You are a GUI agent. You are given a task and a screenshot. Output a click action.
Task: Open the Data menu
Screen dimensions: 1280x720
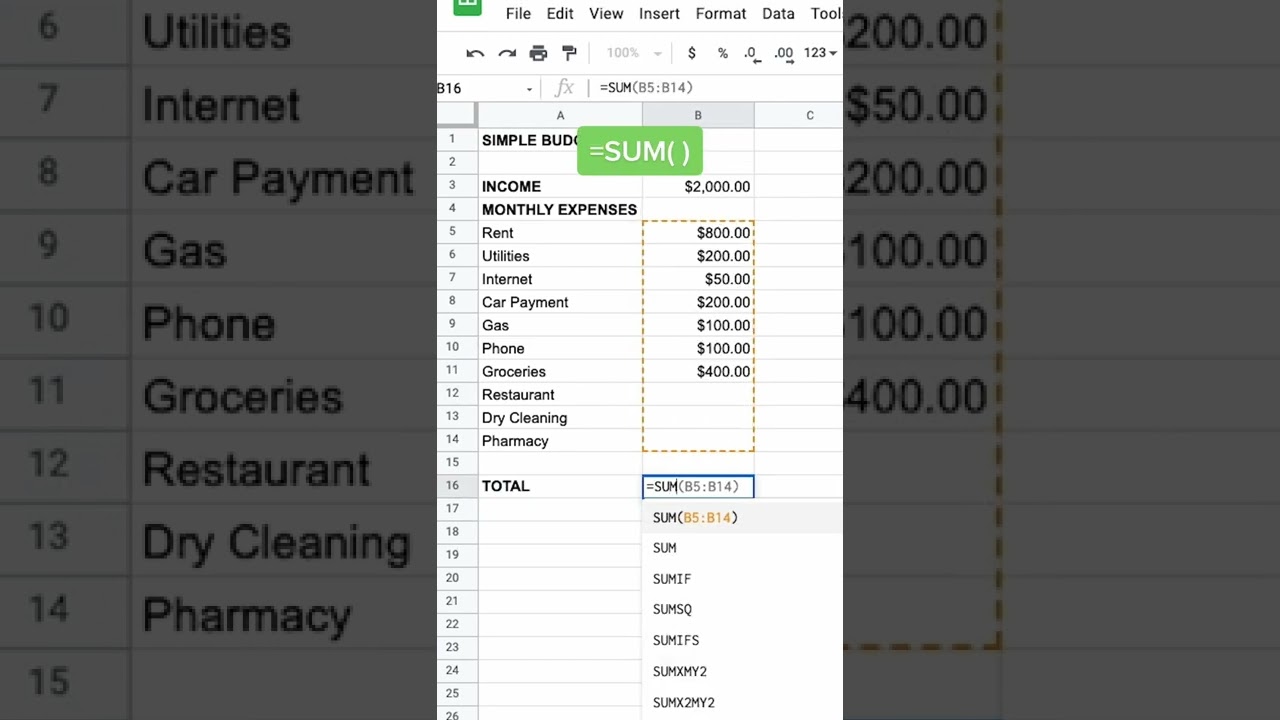click(x=778, y=13)
